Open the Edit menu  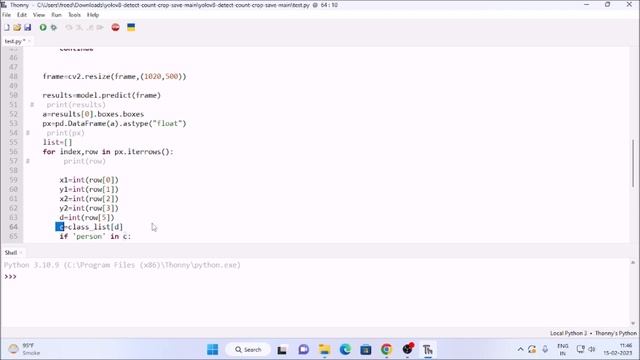[x=22, y=15]
